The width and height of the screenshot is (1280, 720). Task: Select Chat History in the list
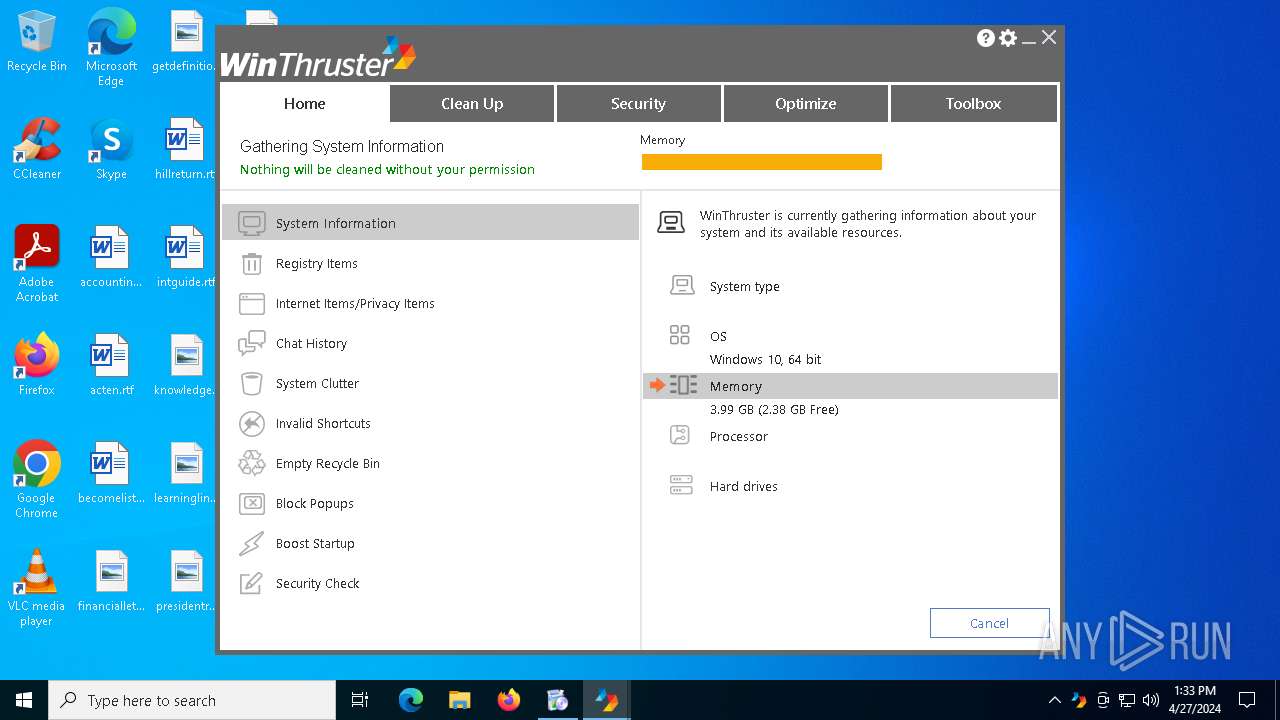coord(430,343)
